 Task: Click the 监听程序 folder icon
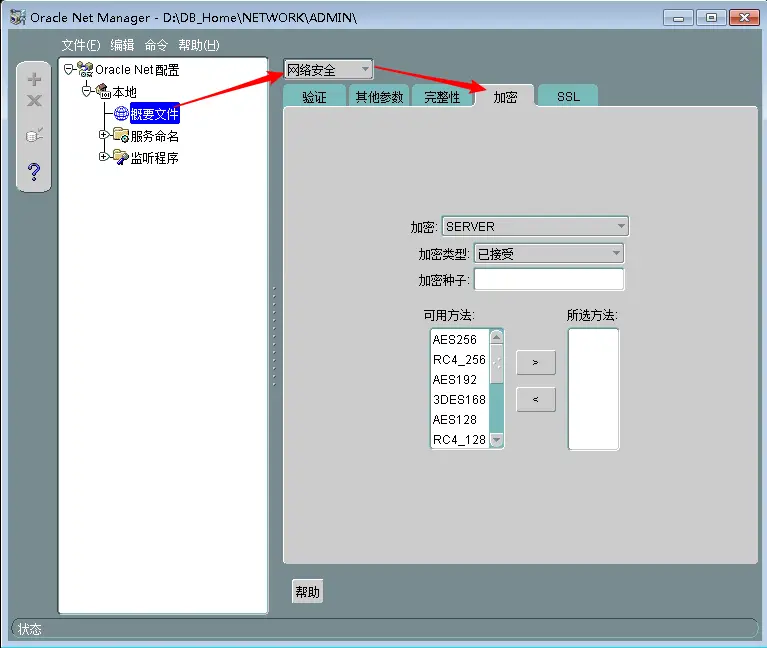click(121, 157)
